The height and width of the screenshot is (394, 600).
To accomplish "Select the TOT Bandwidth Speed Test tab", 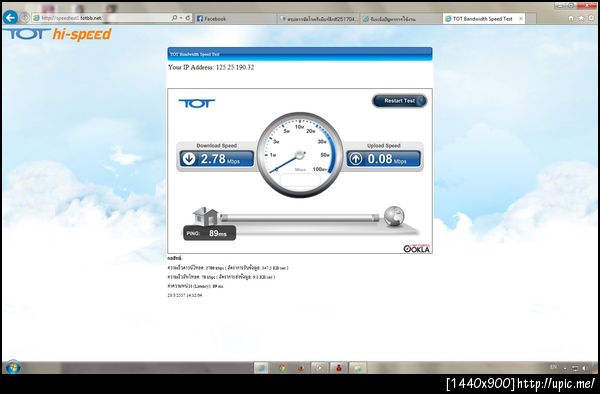I will pyautogui.click(x=483, y=18).
